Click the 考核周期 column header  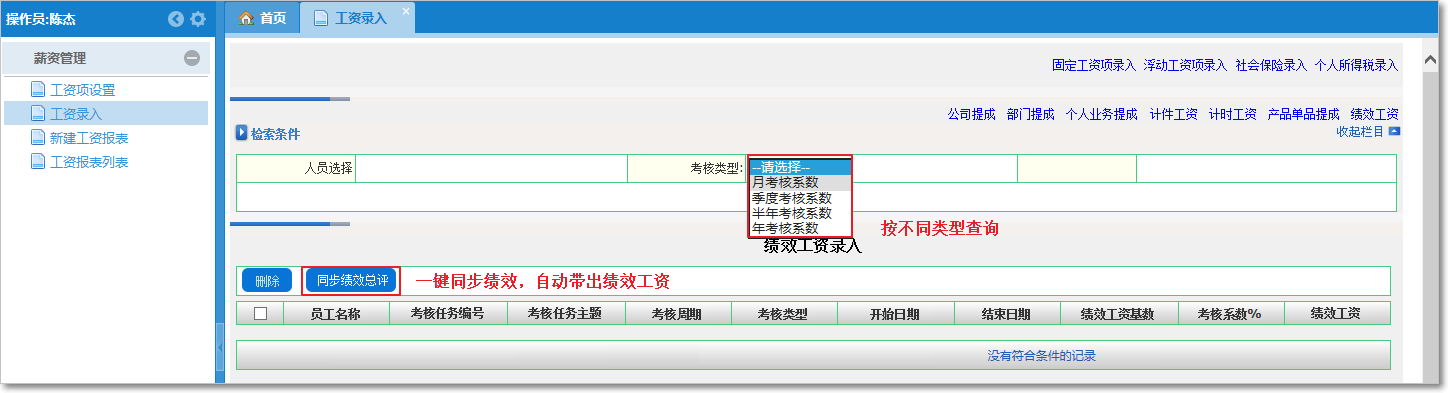point(677,314)
